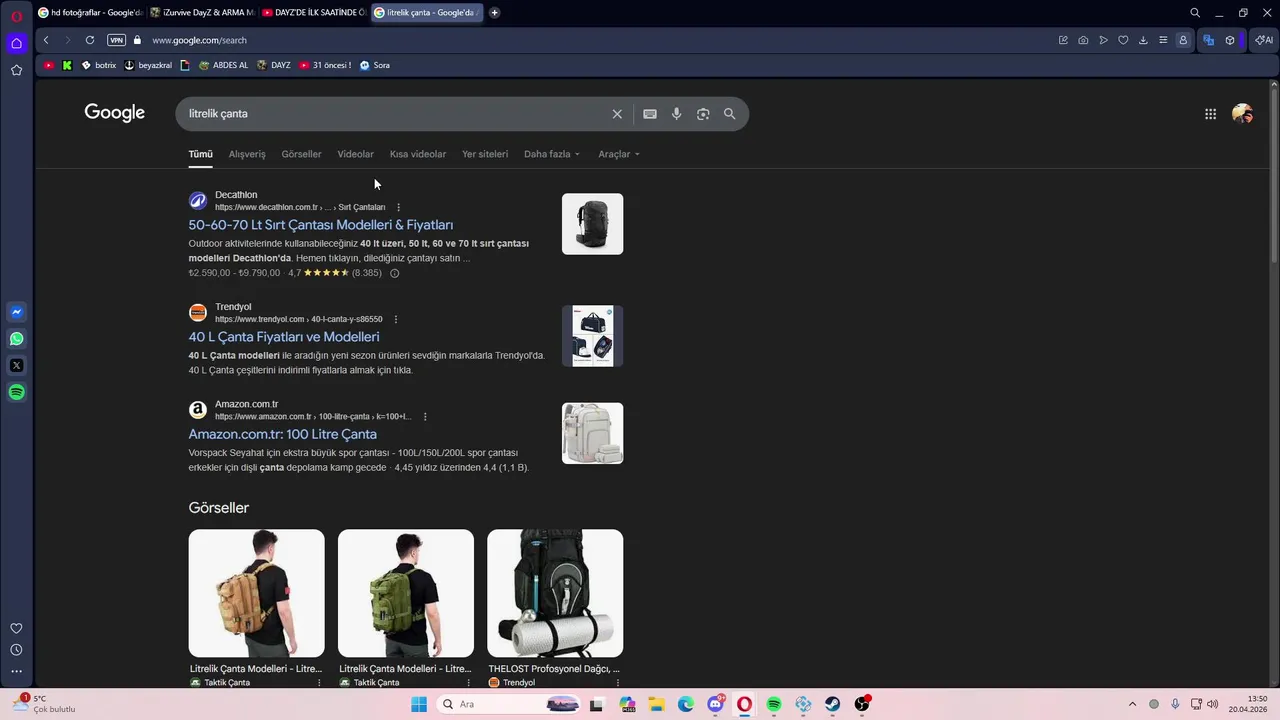Open Messenger in the Opera sidebar
Viewport: 1280px width, 720px height.
click(16, 312)
